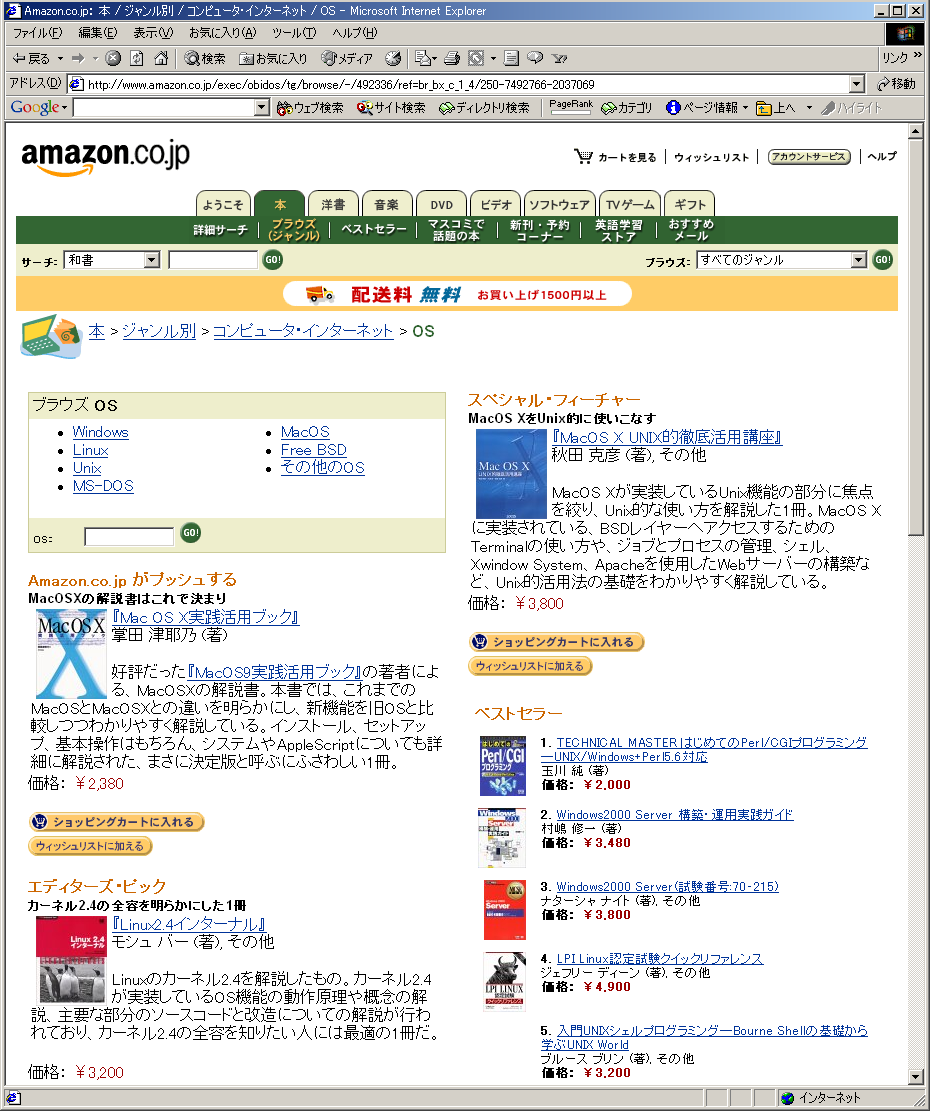Click the サーチ keyword text field
Screen dimensions: 930x1111
[x=213, y=260]
